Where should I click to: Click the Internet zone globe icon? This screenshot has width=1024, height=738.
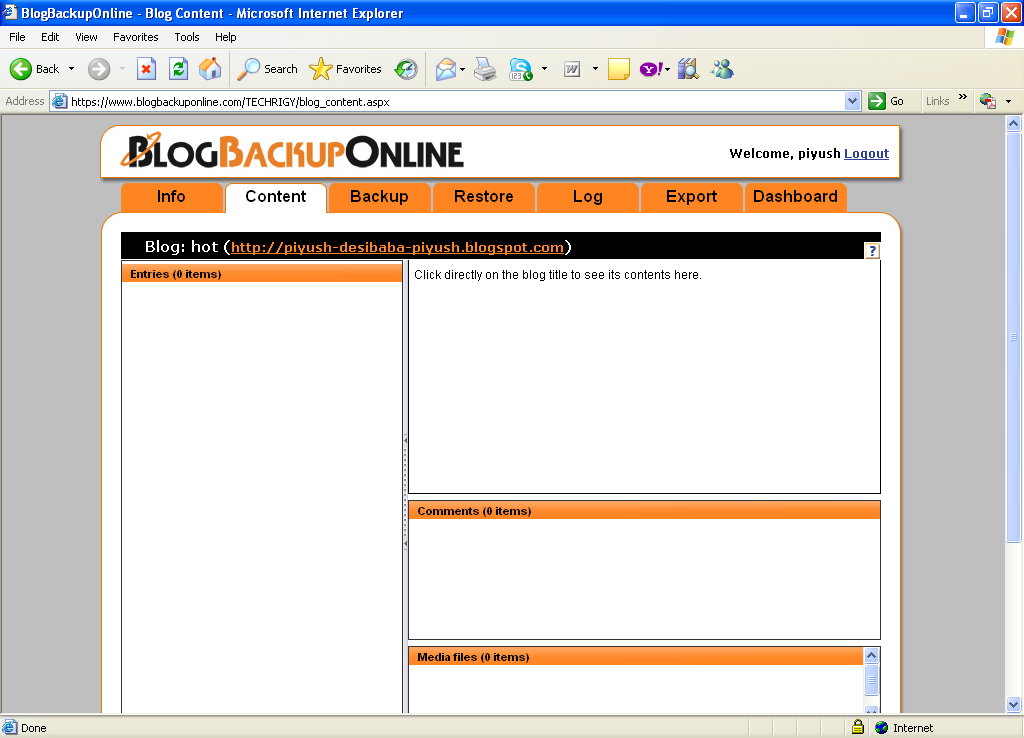pyautogui.click(x=882, y=727)
